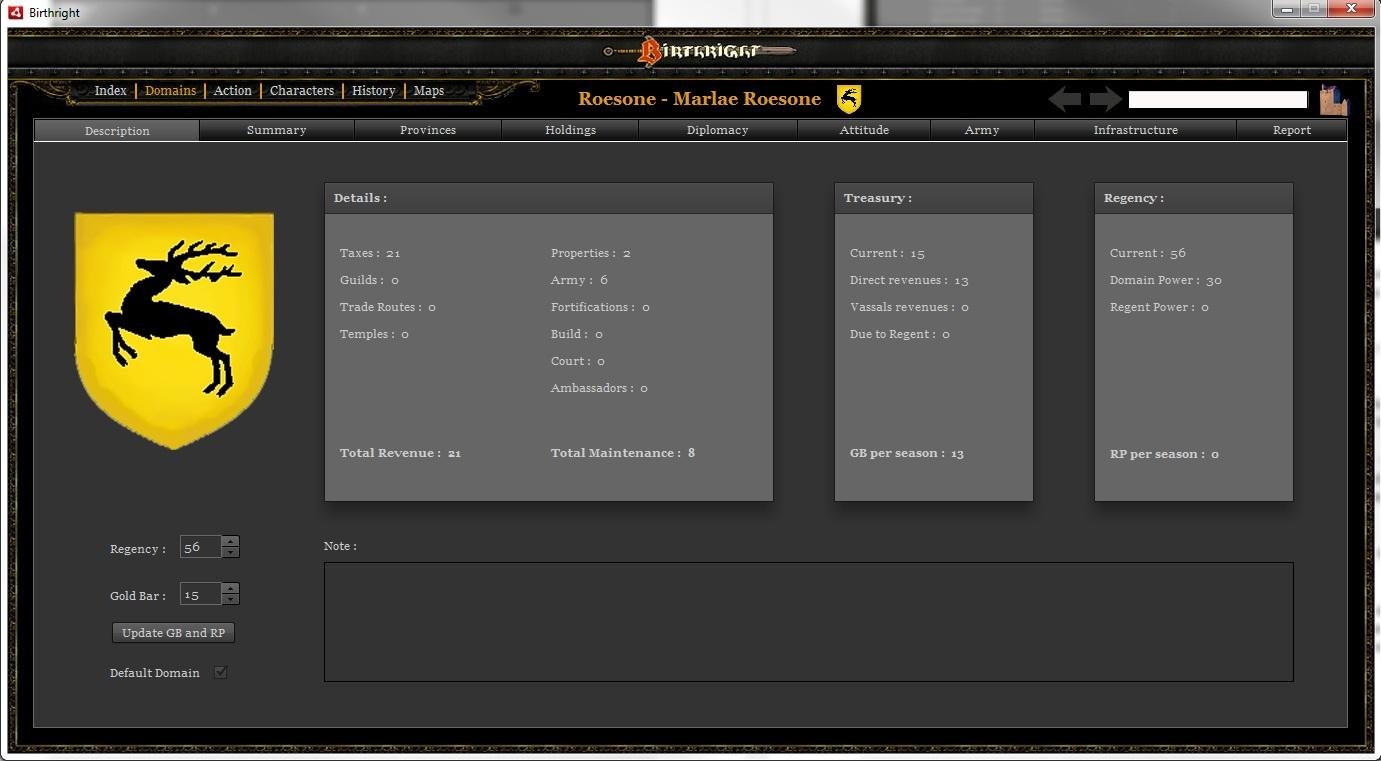The image size is (1381, 761).
Task: Click the Vassals revenues: 0 line
Action: [x=909, y=307]
